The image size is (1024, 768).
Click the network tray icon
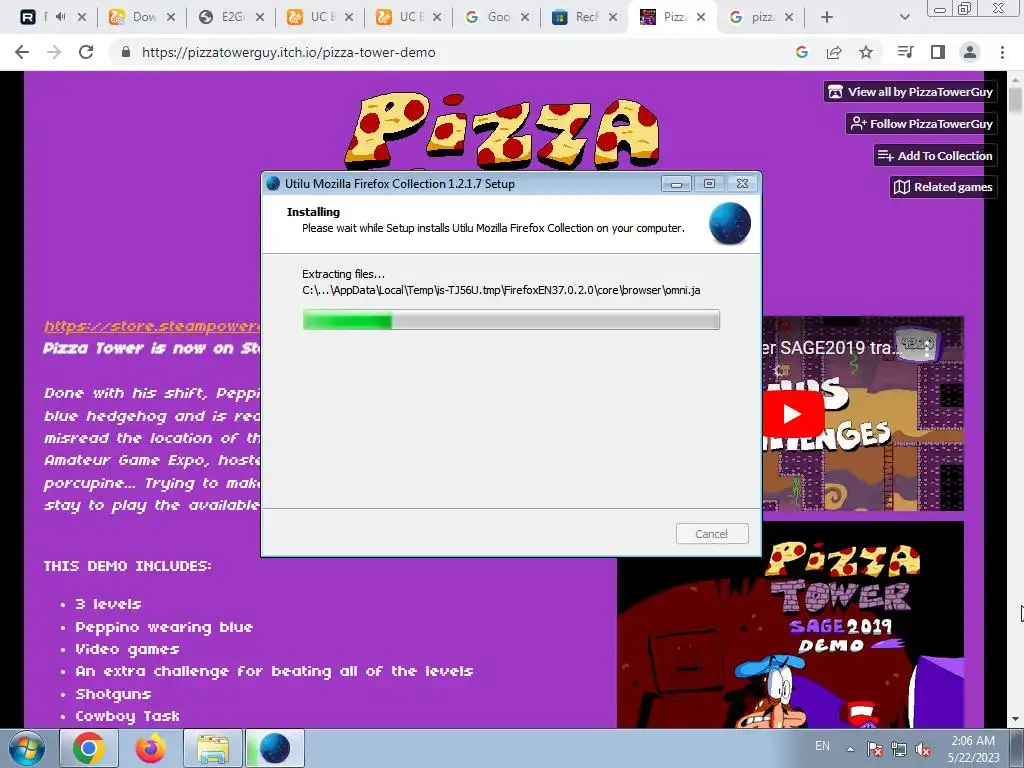899,749
